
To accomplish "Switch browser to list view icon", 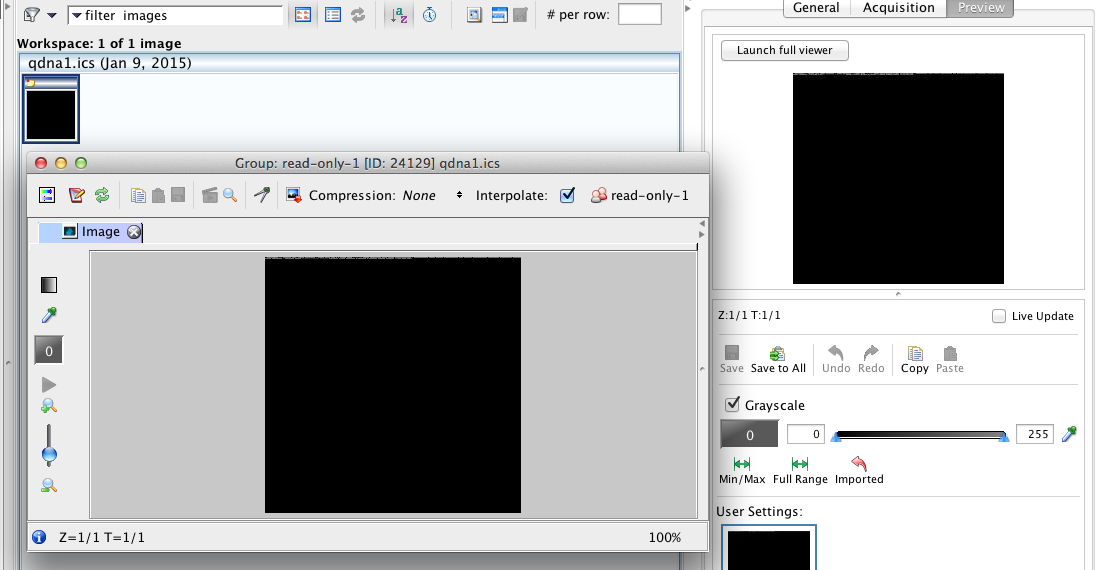I will (333, 15).
